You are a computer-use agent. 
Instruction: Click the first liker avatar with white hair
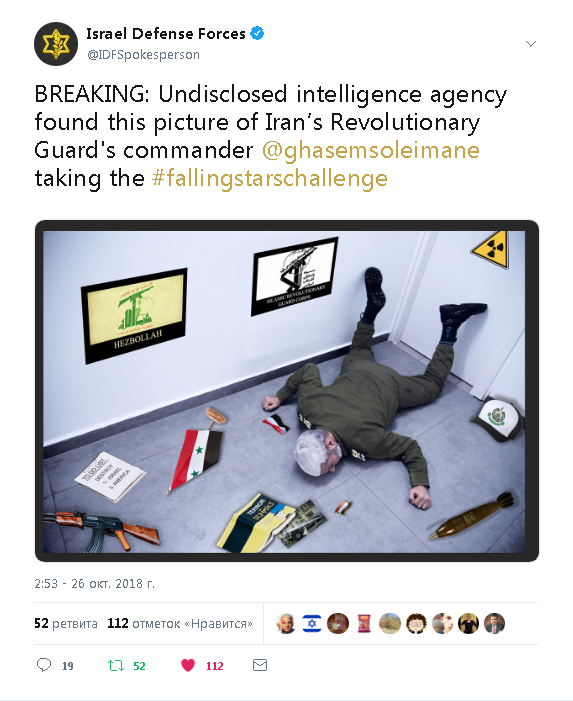[x=286, y=623]
